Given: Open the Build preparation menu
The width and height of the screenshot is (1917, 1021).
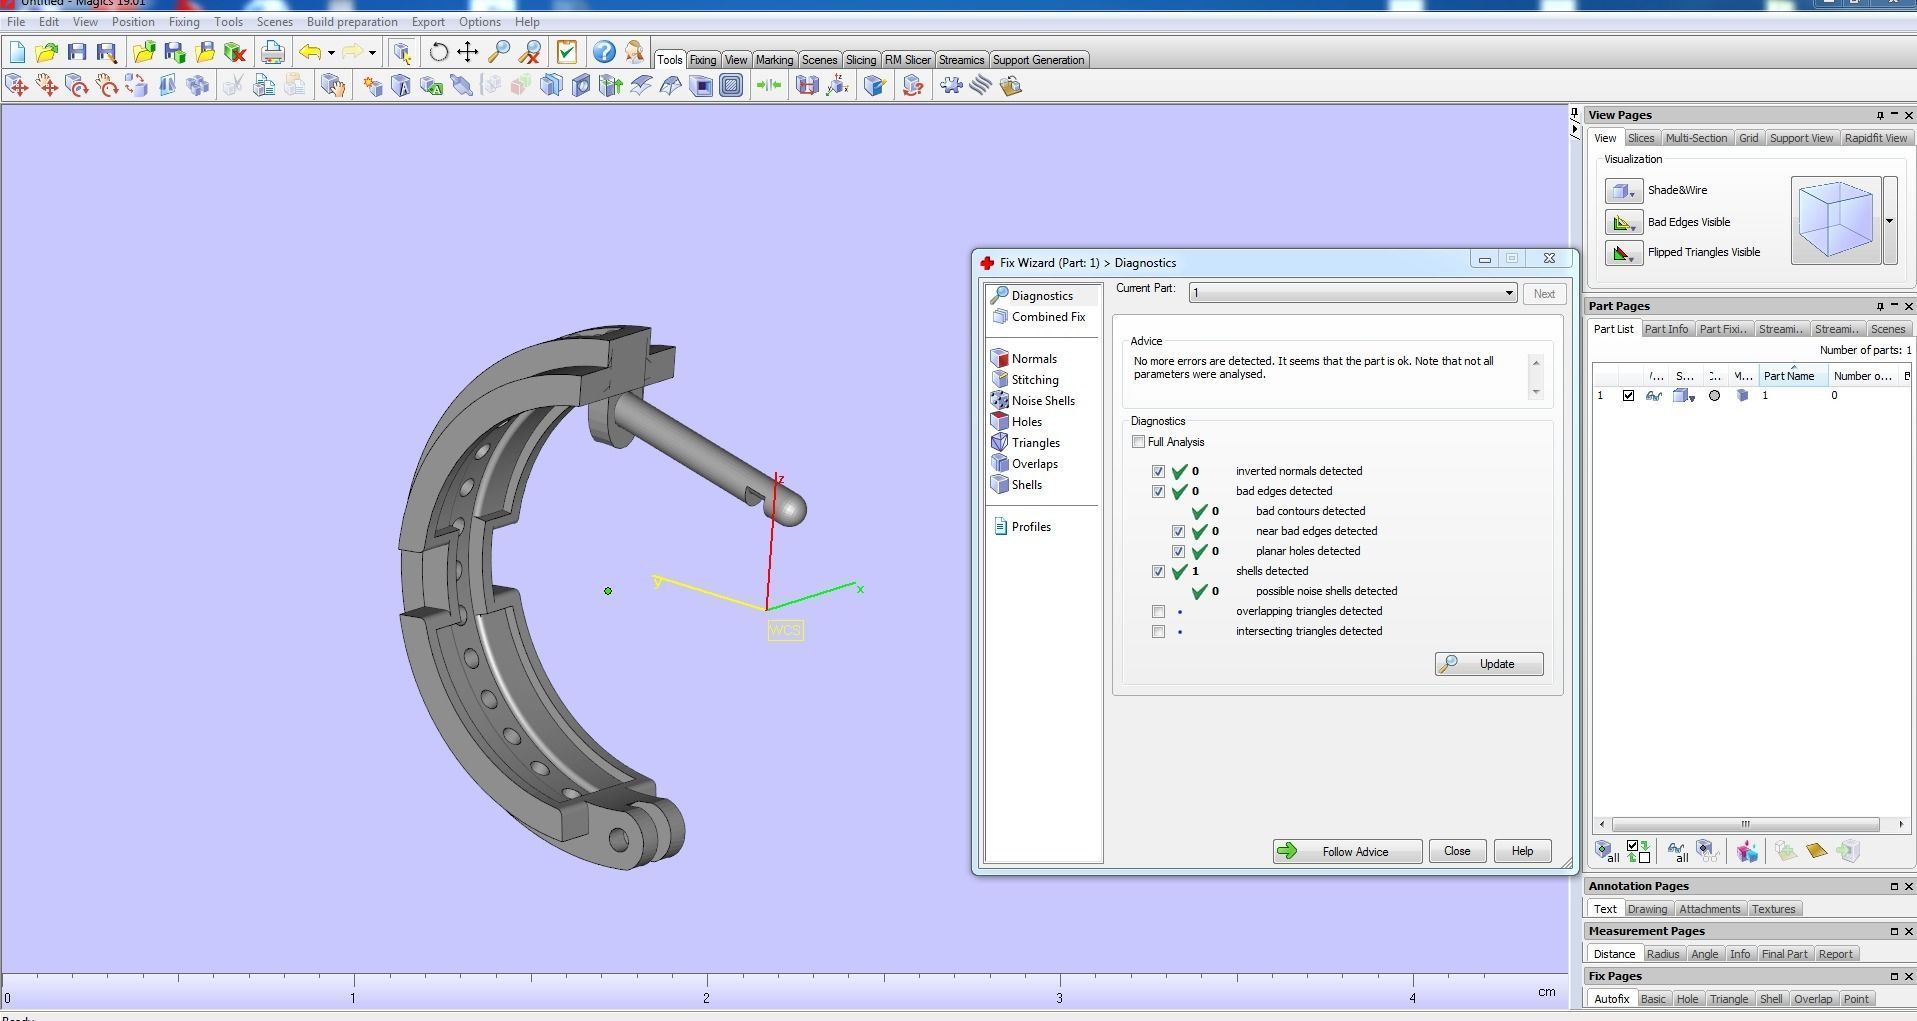Looking at the screenshot, I should [x=352, y=22].
